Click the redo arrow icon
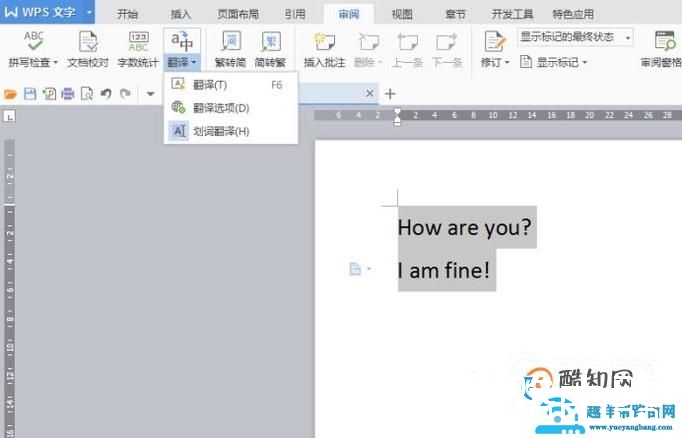The height and width of the screenshot is (438, 682). (125, 94)
